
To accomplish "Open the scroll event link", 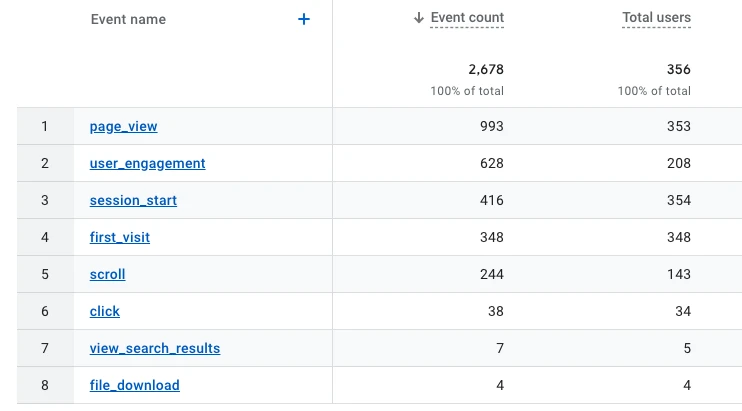I will tap(107, 275).
